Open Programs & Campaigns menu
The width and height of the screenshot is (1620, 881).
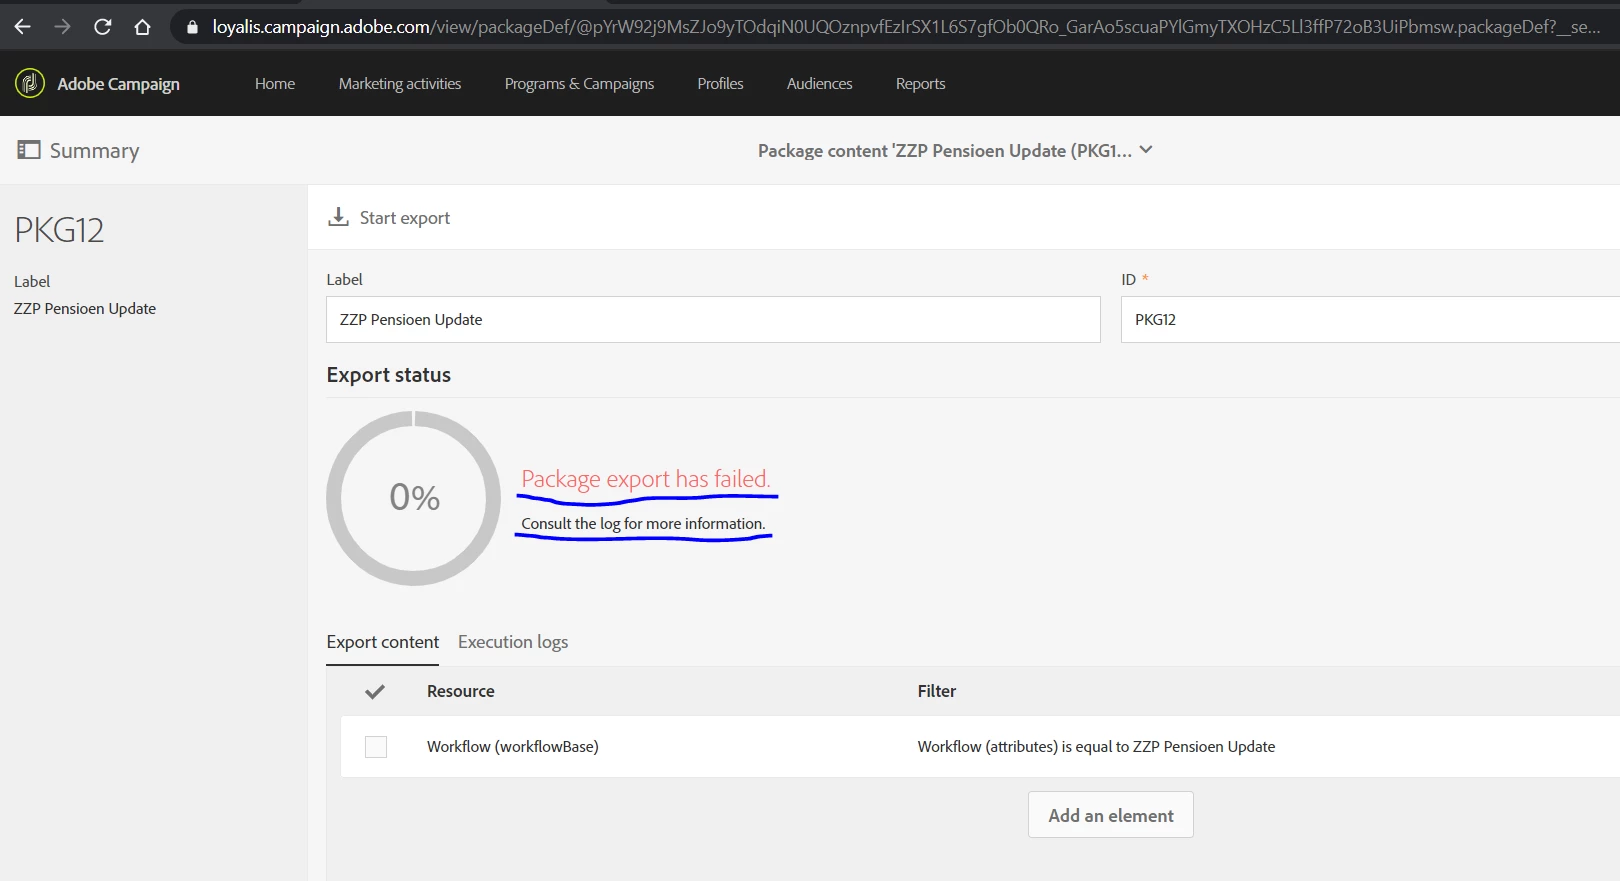[579, 84]
